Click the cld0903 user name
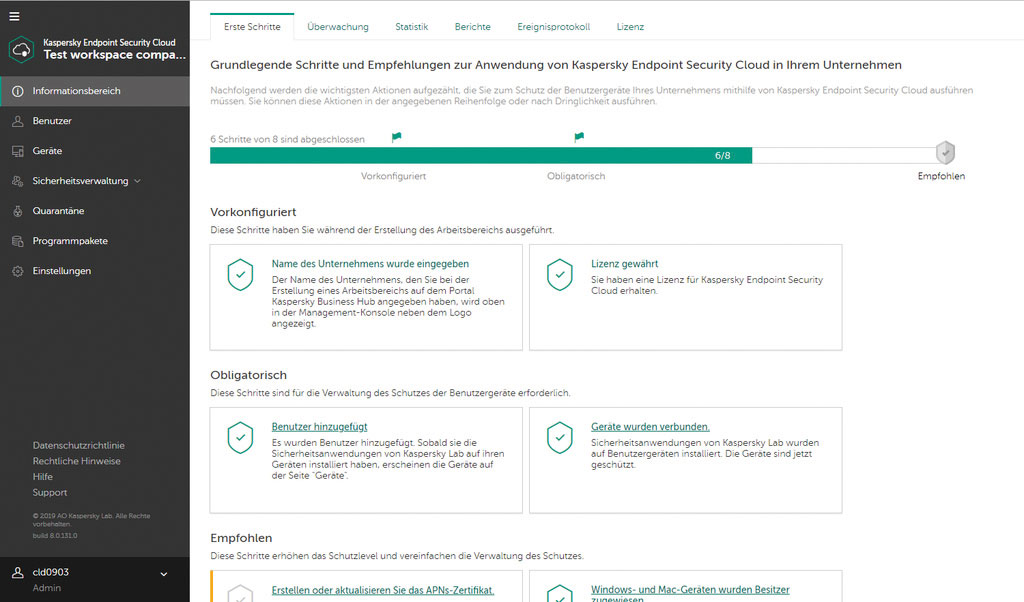1024x602 pixels. pos(50,573)
